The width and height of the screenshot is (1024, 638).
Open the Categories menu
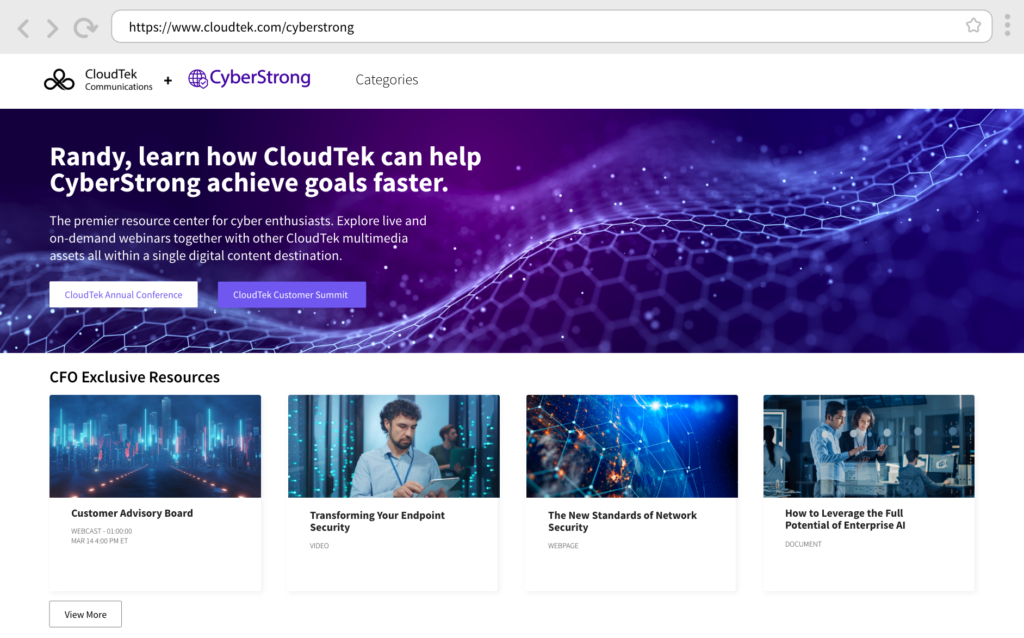(x=387, y=80)
